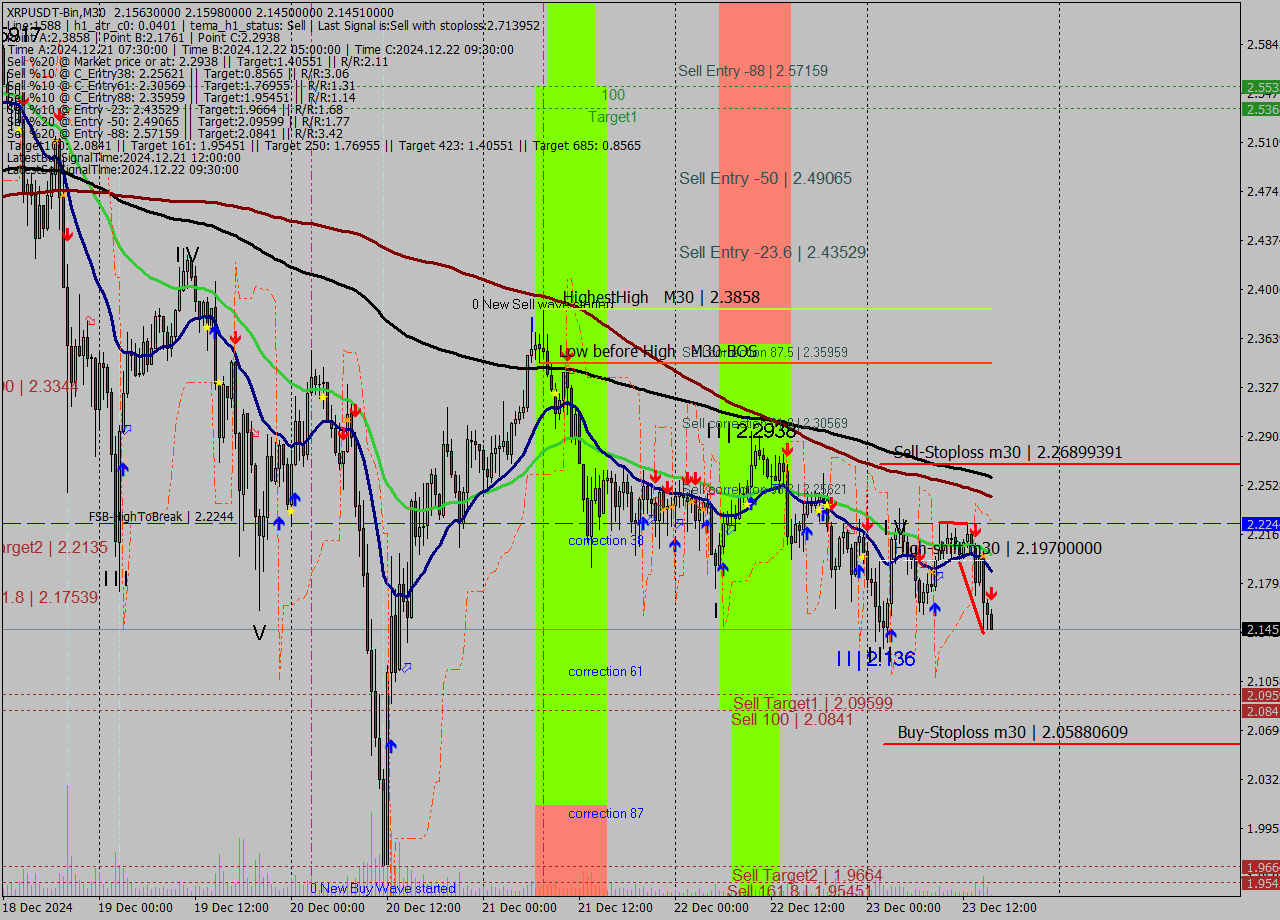Click the 2.584 price axis value
1280x920 pixels.
pos(1262,44)
